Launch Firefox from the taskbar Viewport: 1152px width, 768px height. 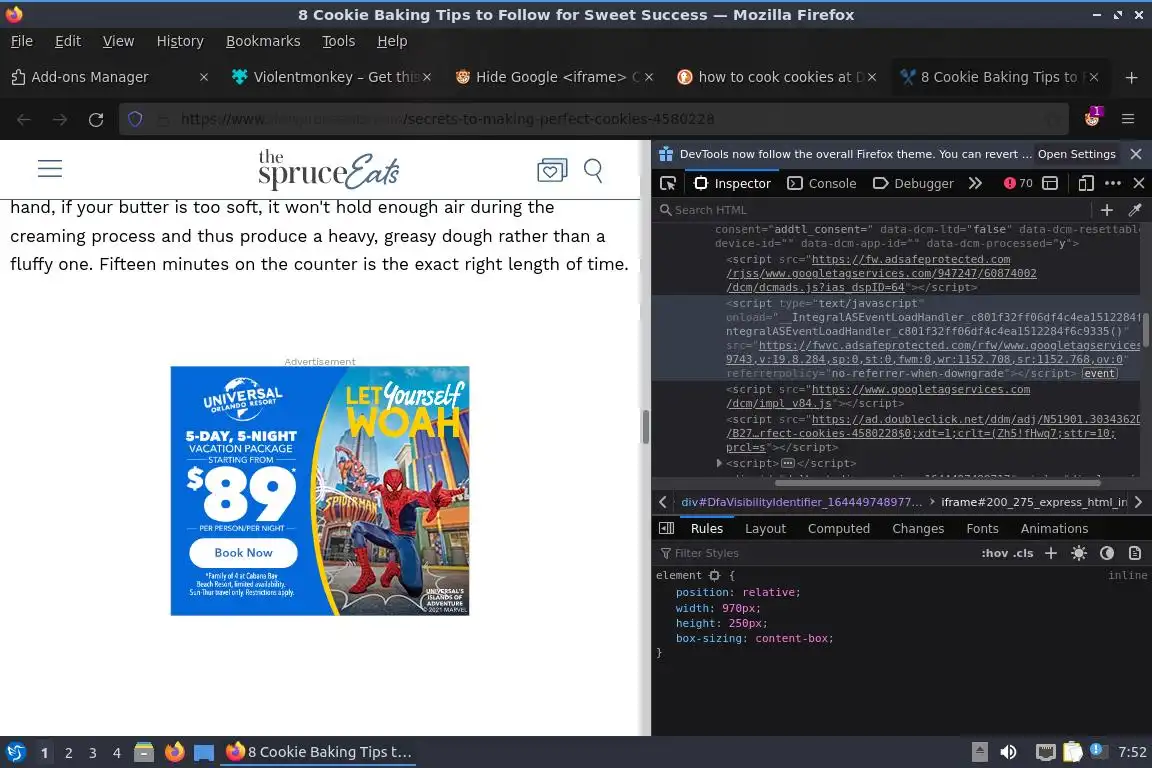click(174, 752)
